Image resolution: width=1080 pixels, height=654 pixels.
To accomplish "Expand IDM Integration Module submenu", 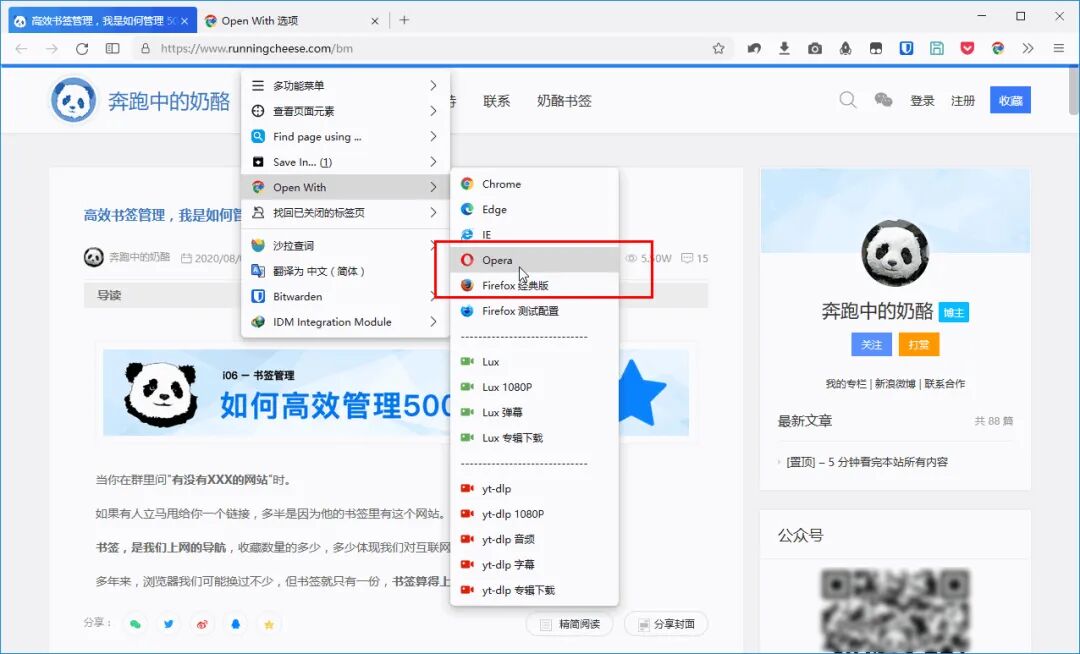I will (x=345, y=321).
